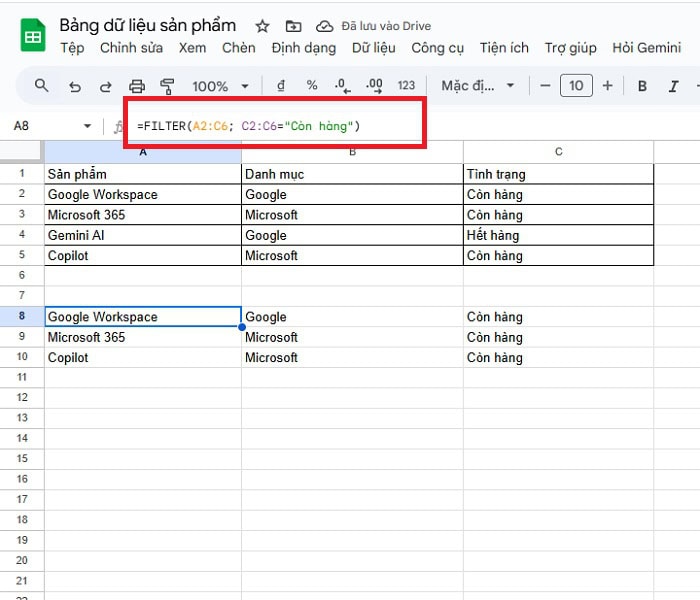
Task: Star the document with the star icon
Action: tap(262, 26)
